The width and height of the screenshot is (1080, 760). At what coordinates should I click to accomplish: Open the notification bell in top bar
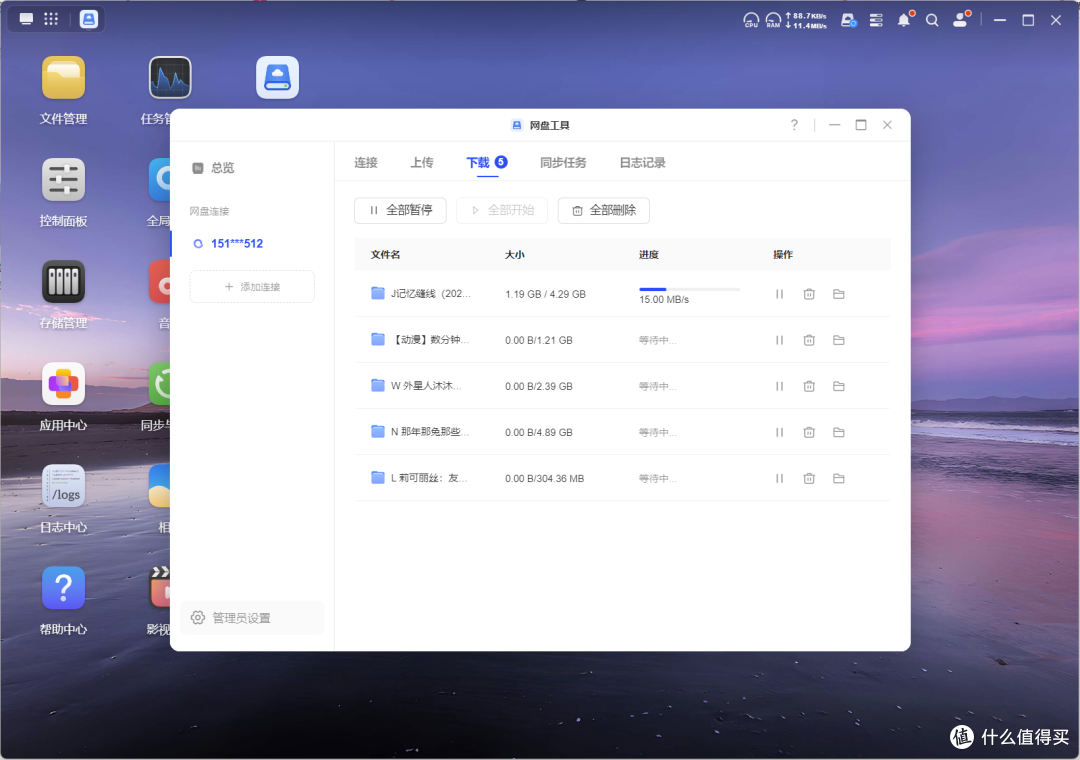tap(904, 20)
